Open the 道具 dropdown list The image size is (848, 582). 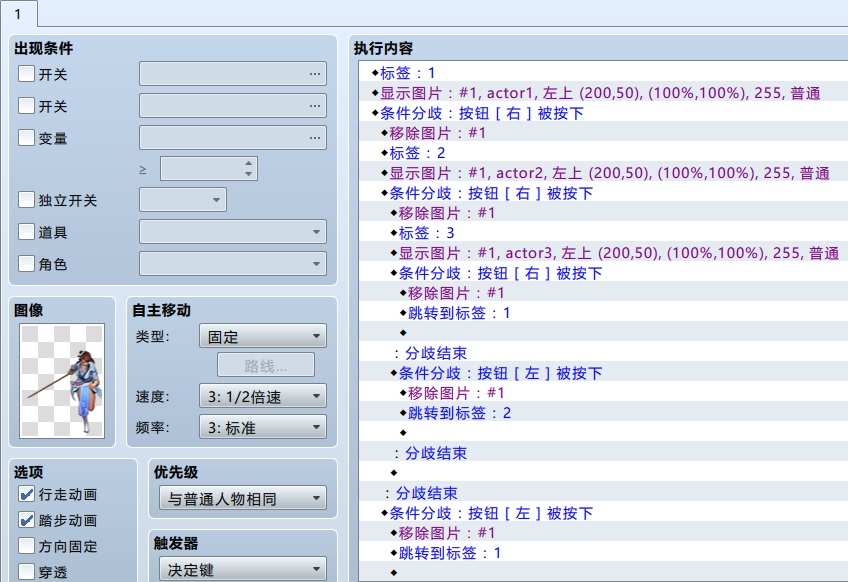click(x=233, y=232)
